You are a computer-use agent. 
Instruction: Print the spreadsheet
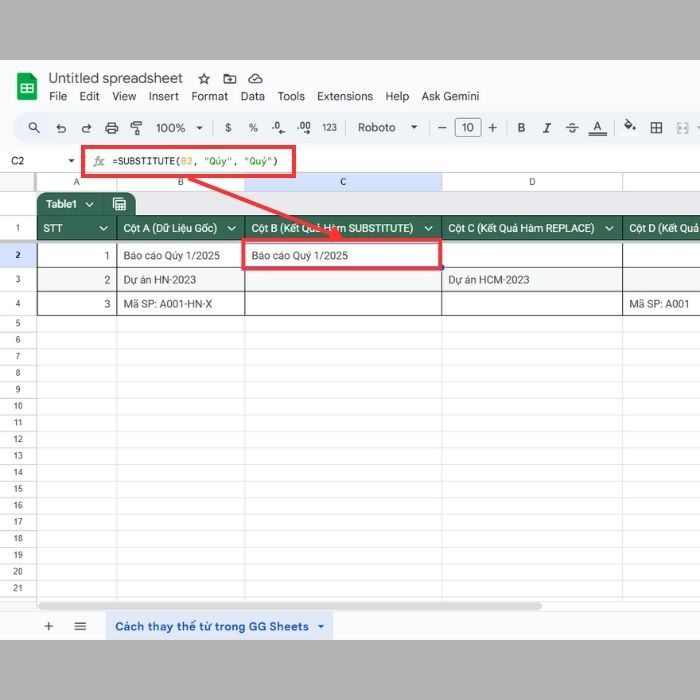click(112, 128)
